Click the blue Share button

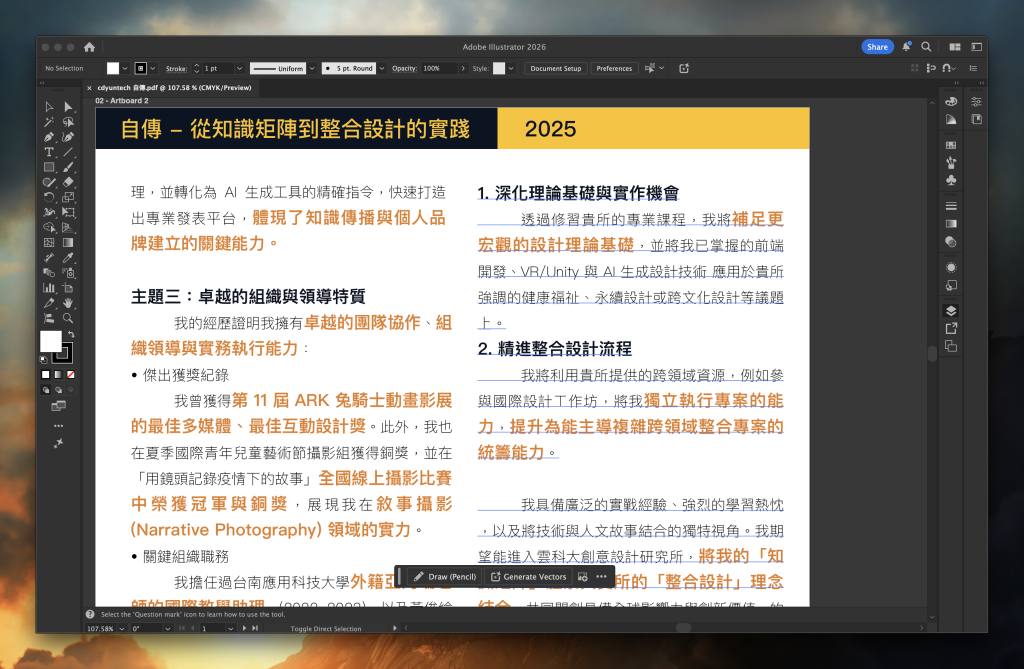tap(877, 46)
